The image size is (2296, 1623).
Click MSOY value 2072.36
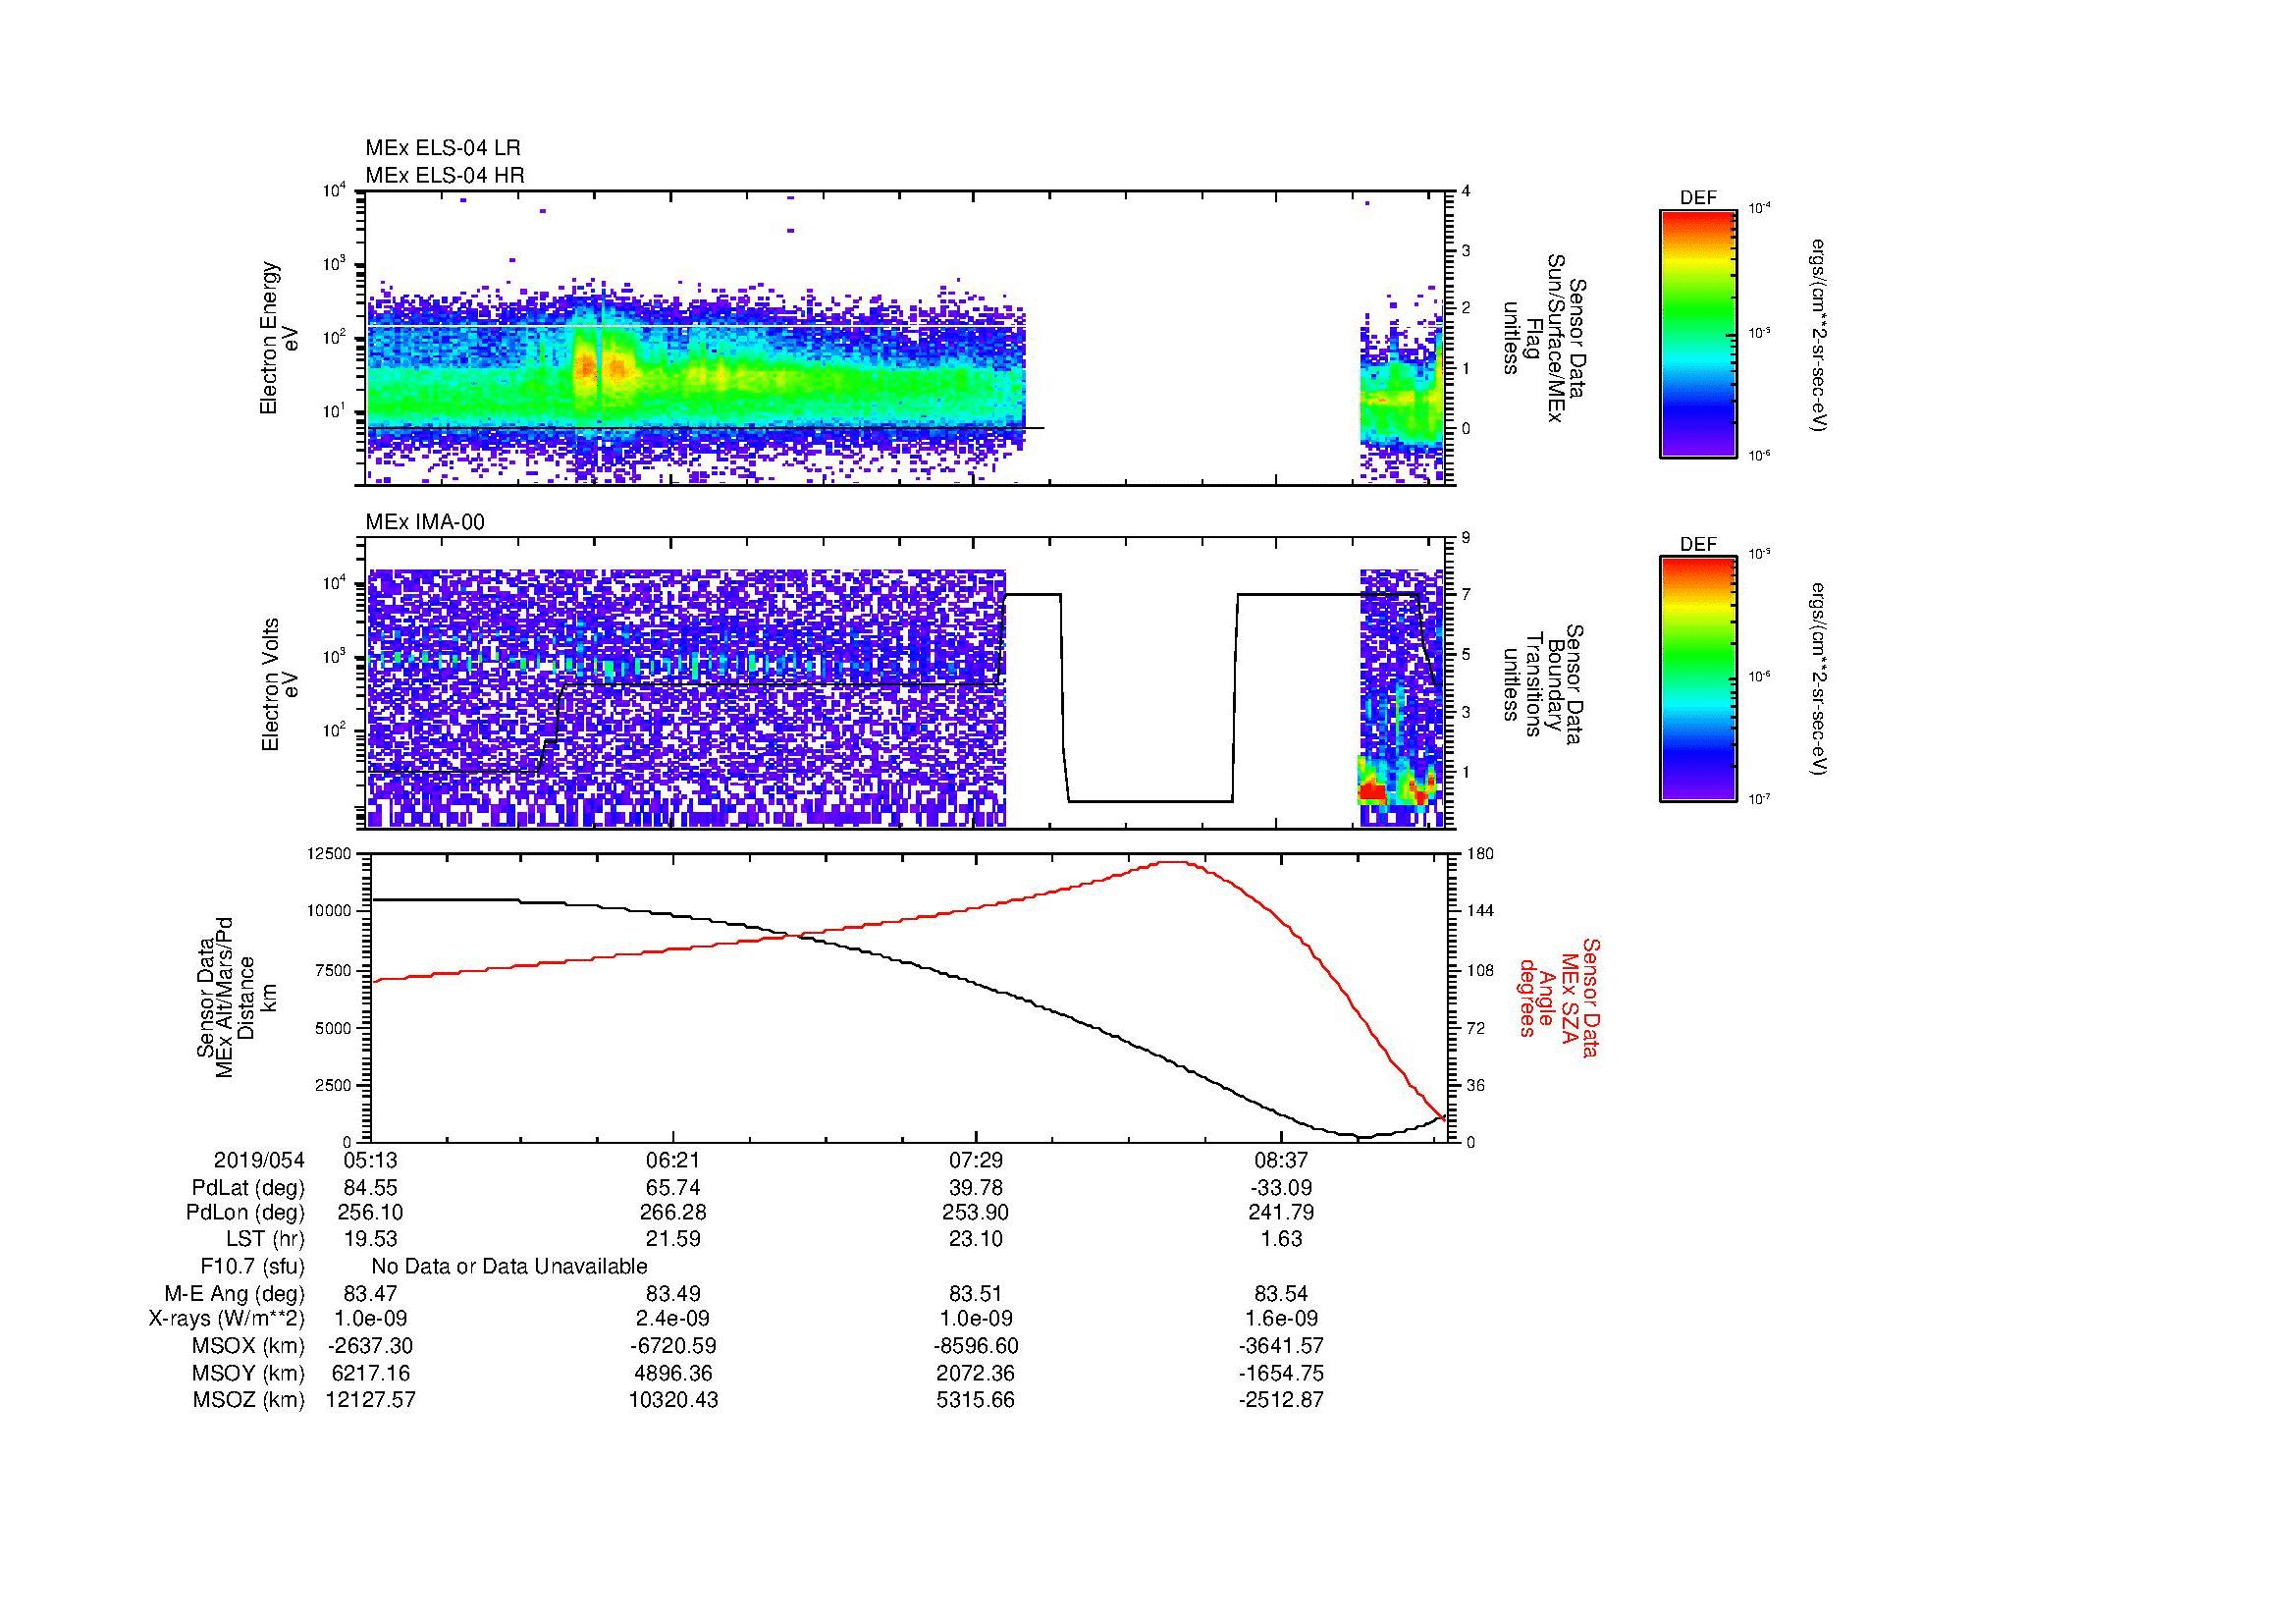(976, 1373)
